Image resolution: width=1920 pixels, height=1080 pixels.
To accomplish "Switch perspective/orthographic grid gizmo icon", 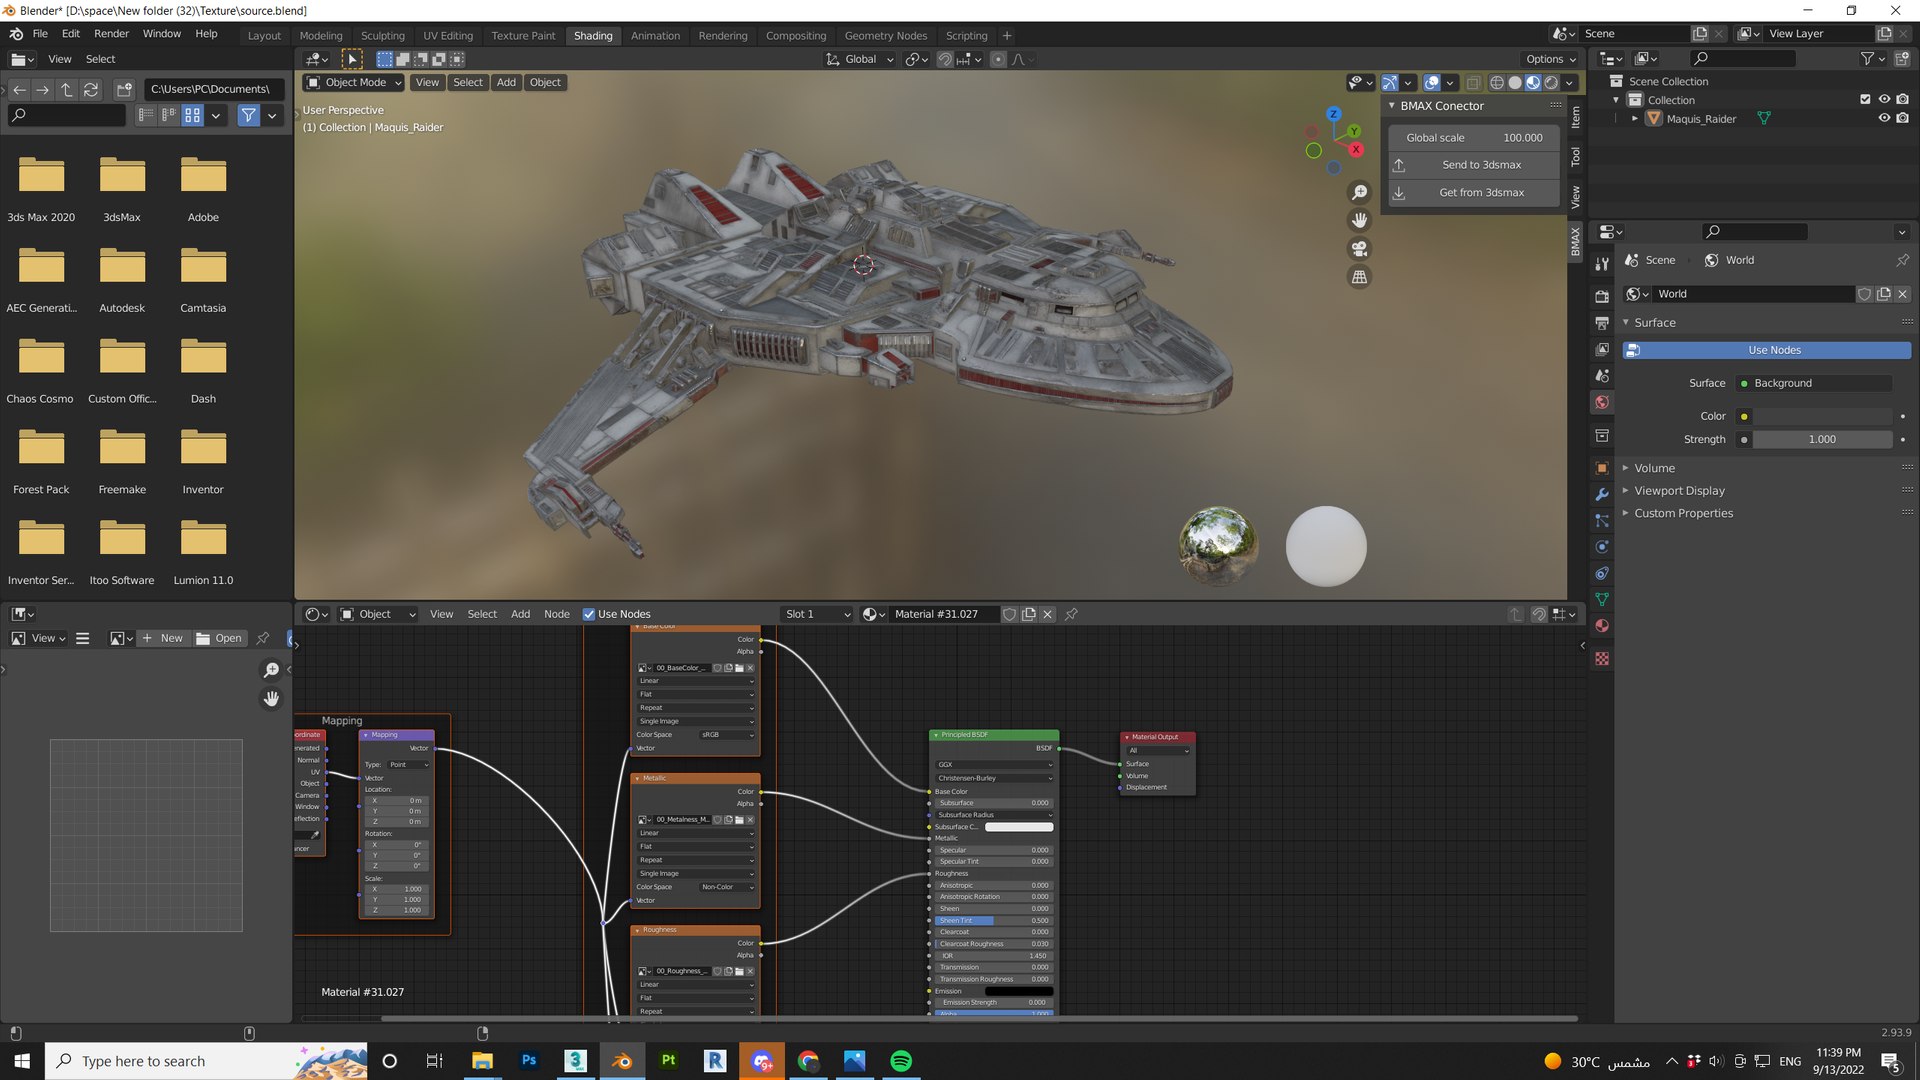I will (x=1359, y=277).
